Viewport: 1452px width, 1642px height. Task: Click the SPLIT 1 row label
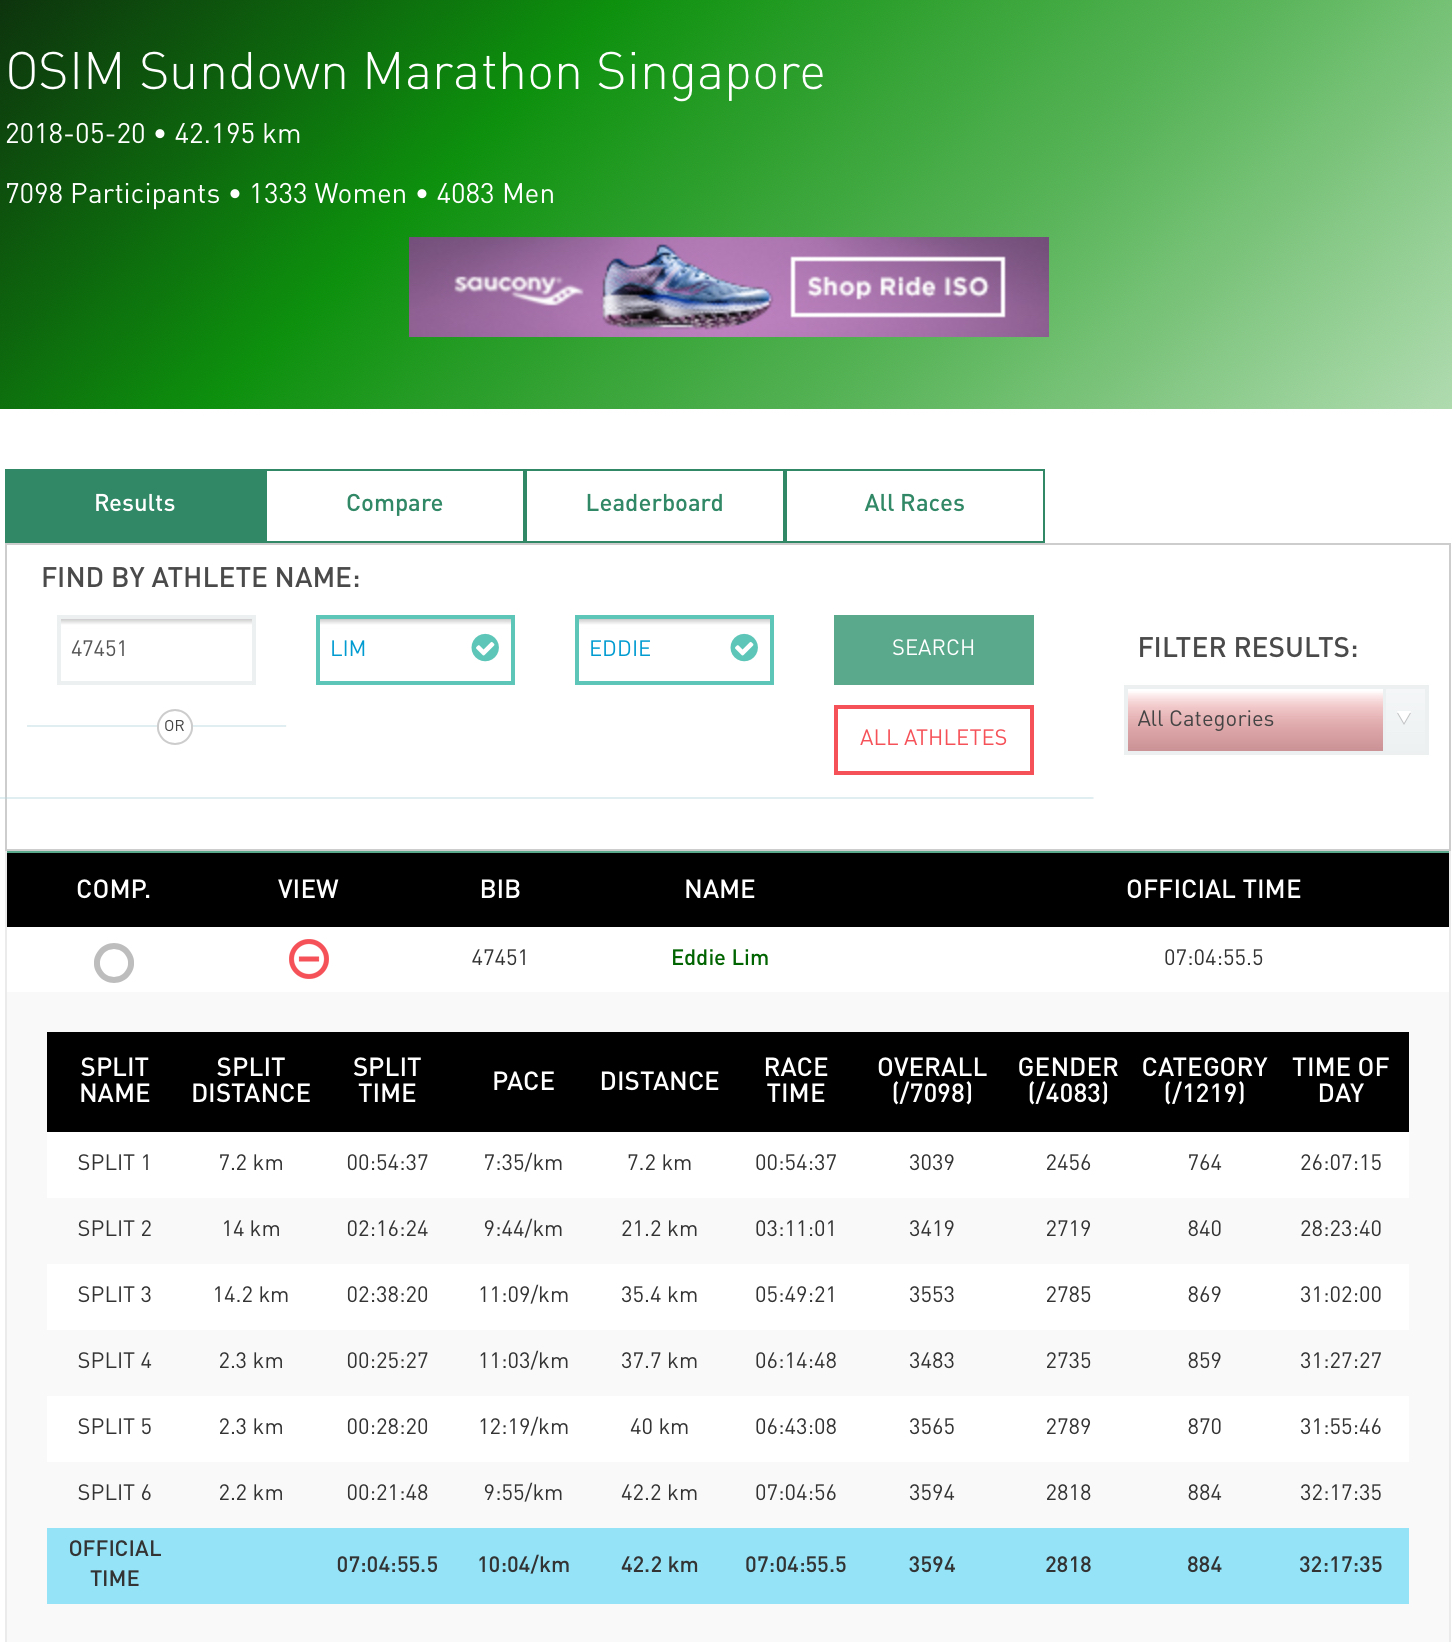(114, 1163)
